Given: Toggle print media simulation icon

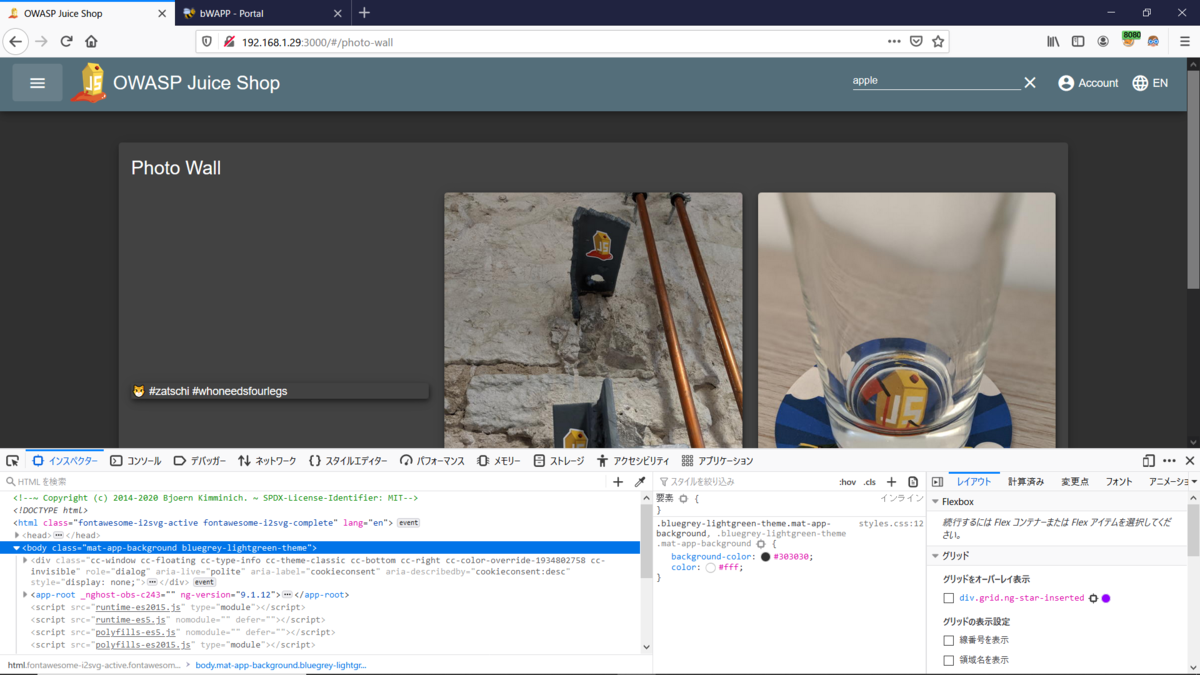Looking at the screenshot, I should (913, 482).
